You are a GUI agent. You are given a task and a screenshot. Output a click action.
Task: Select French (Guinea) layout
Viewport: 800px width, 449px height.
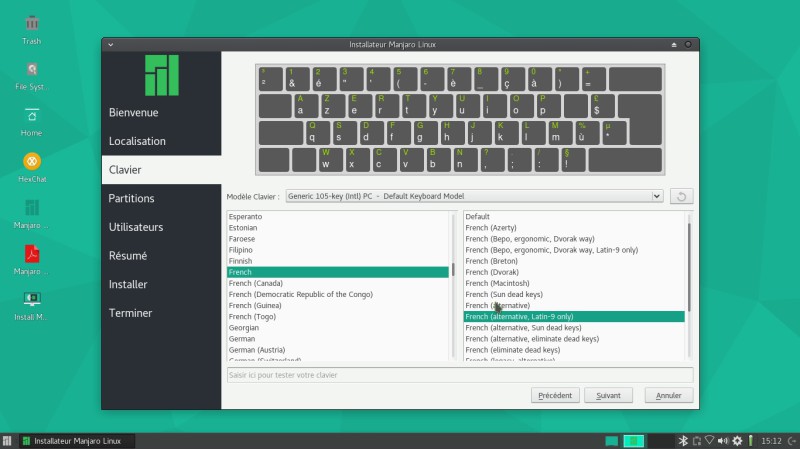[x=338, y=306]
